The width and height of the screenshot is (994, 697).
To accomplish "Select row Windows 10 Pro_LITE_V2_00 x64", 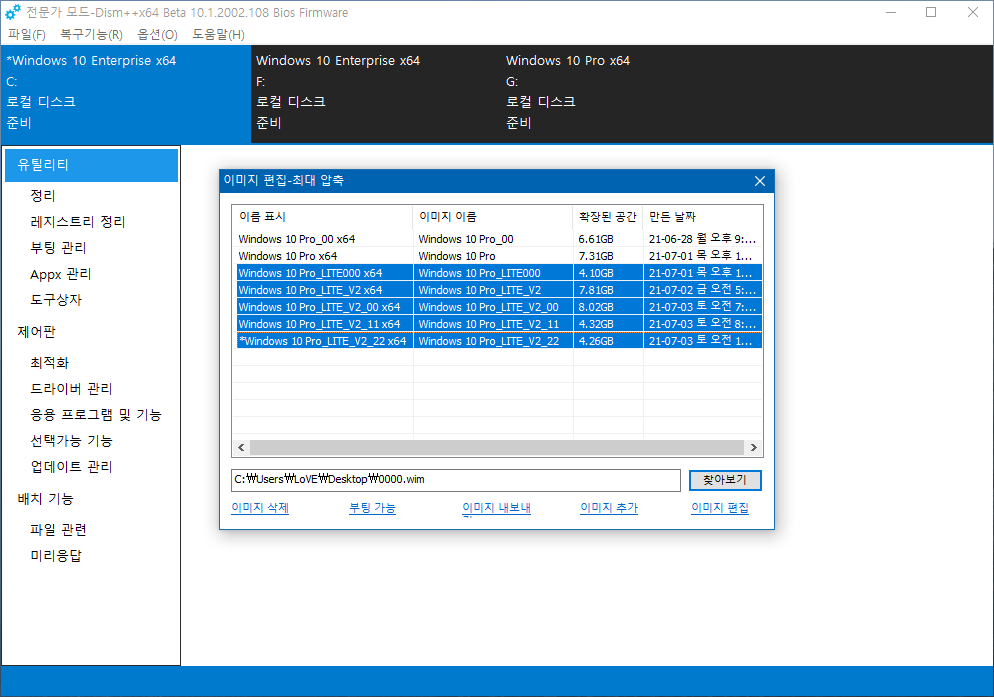I will pos(497,307).
